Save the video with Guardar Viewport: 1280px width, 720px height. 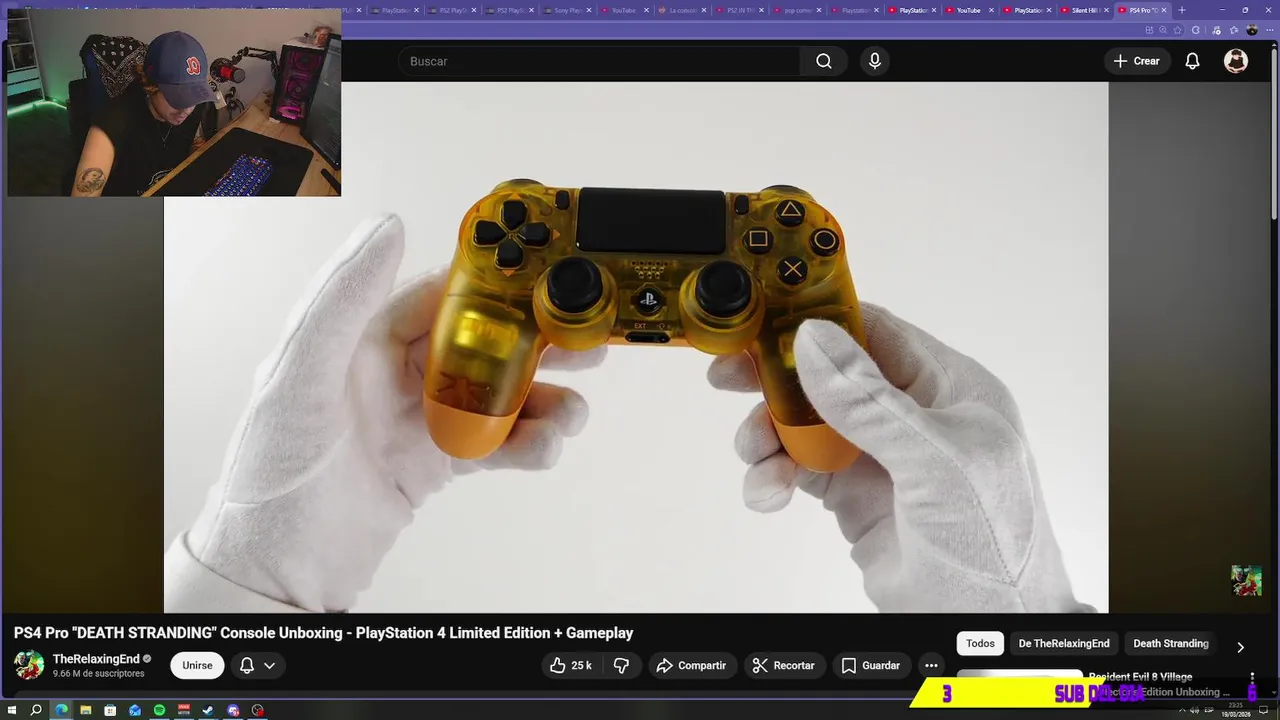click(x=871, y=665)
